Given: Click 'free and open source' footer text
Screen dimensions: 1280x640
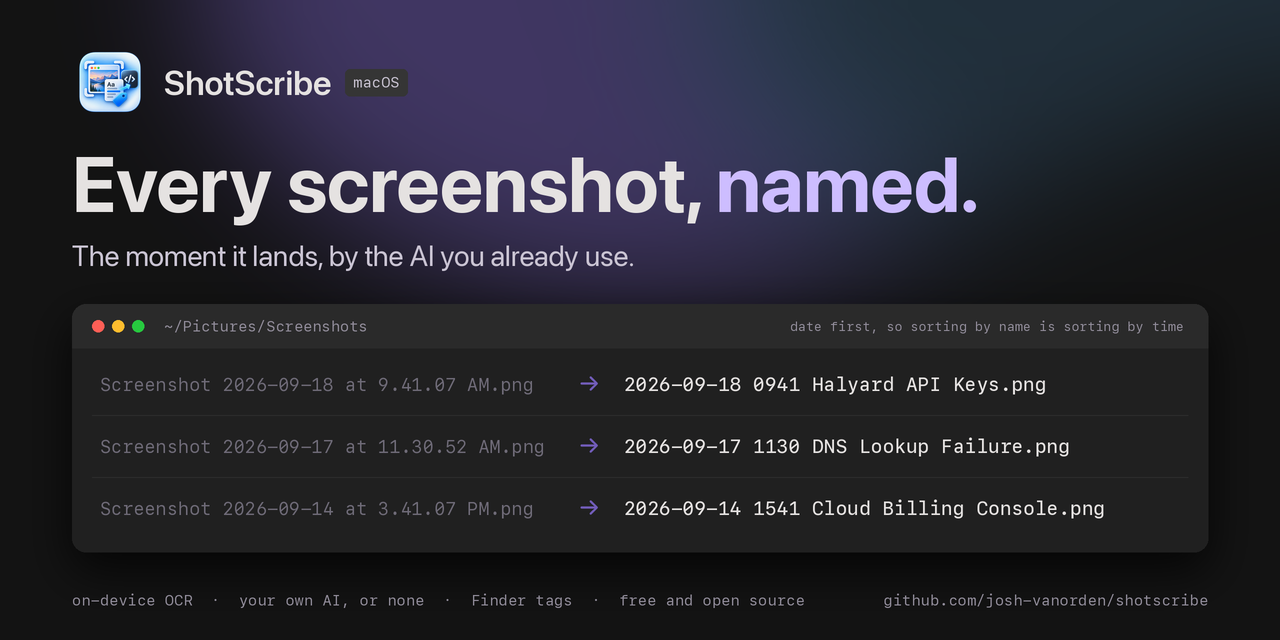Looking at the screenshot, I should click(712, 601).
